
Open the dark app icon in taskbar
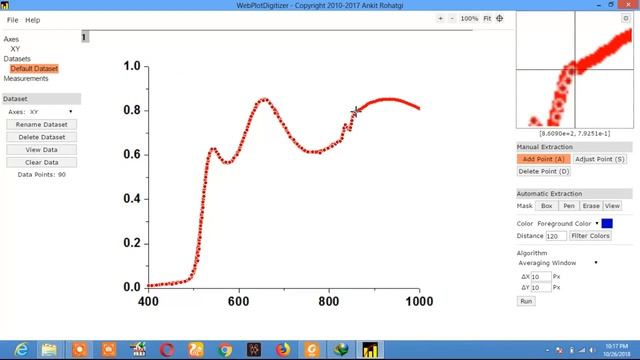point(254,350)
